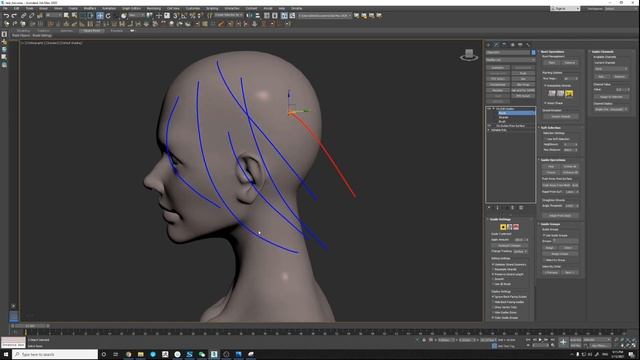This screenshot has height=360, width=640.
Task: Toggle Percent Snap icon
Action: click(192, 16)
